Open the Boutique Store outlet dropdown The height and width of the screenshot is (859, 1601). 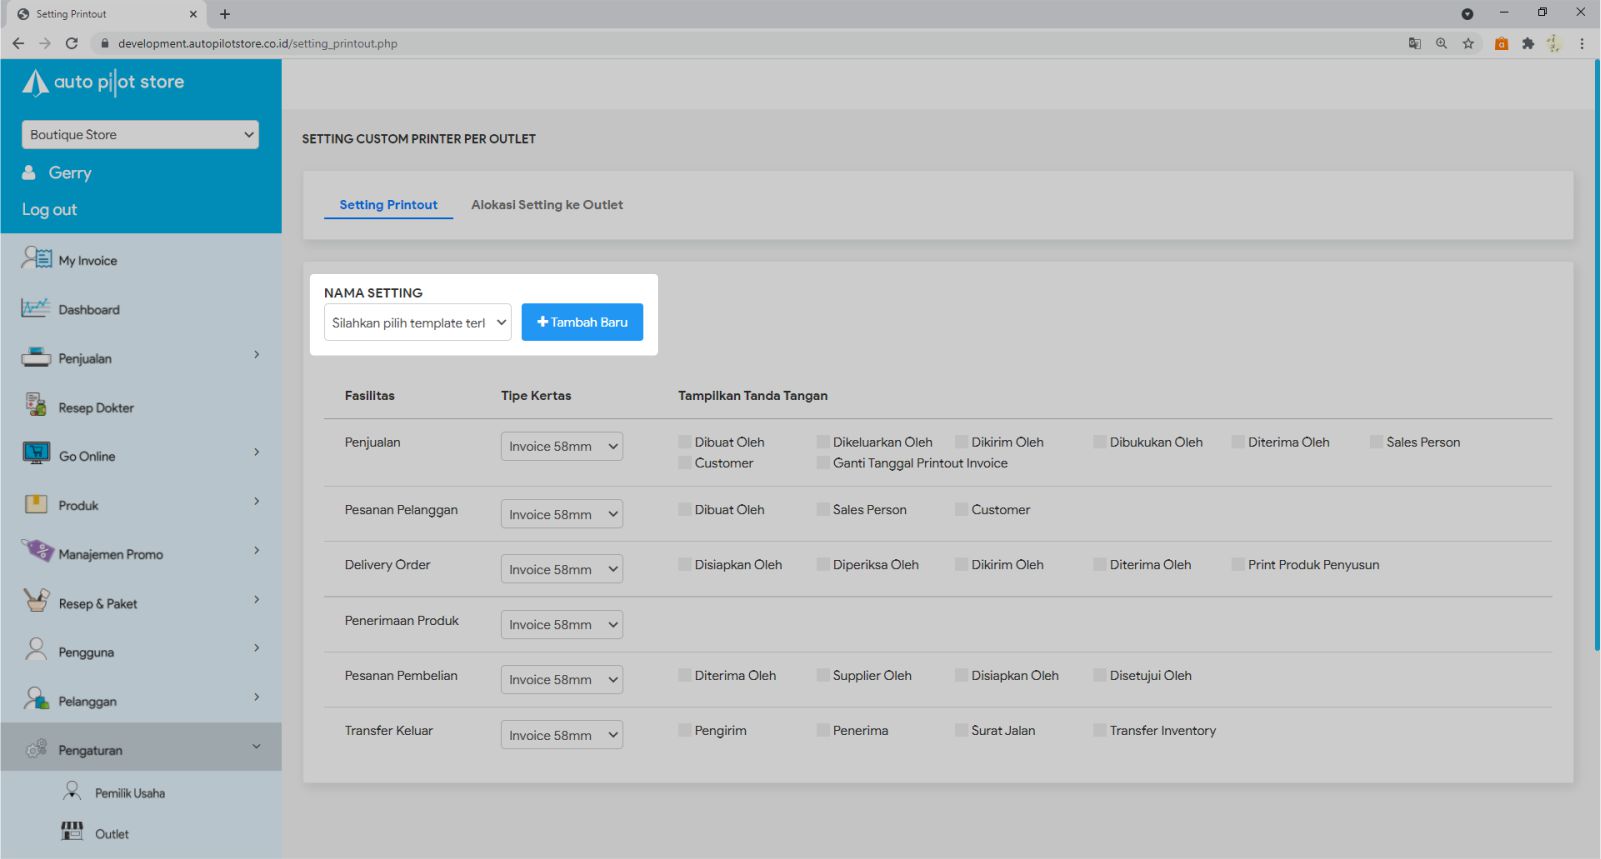tap(140, 135)
